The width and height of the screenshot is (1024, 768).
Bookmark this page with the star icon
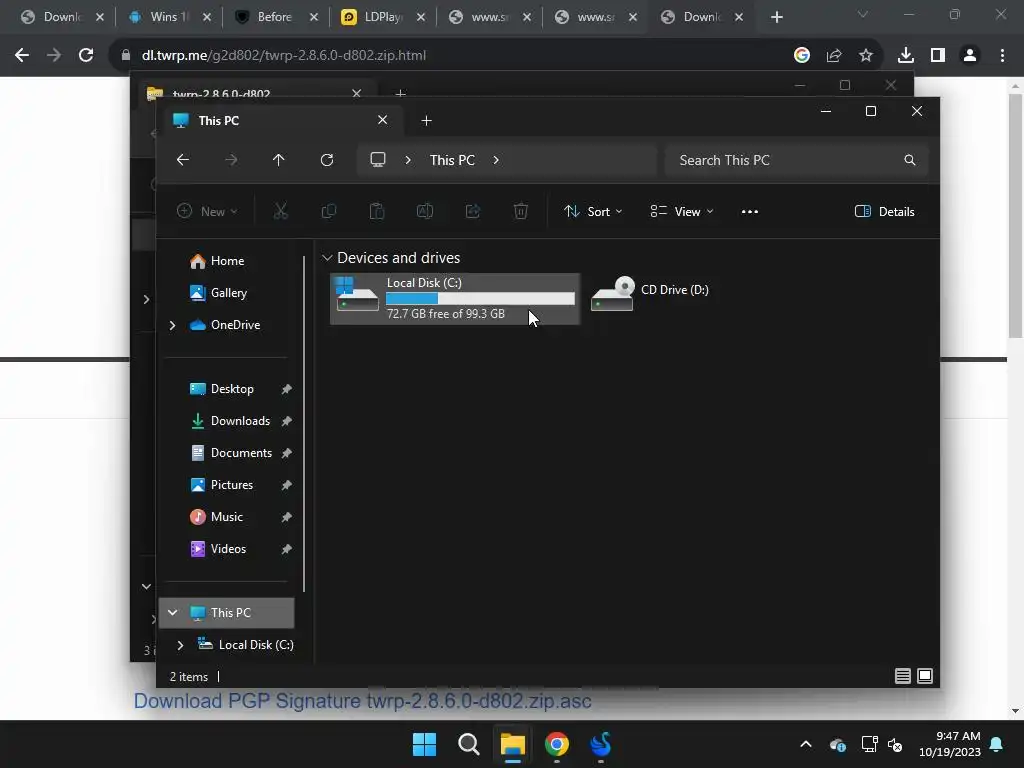click(866, 56)
